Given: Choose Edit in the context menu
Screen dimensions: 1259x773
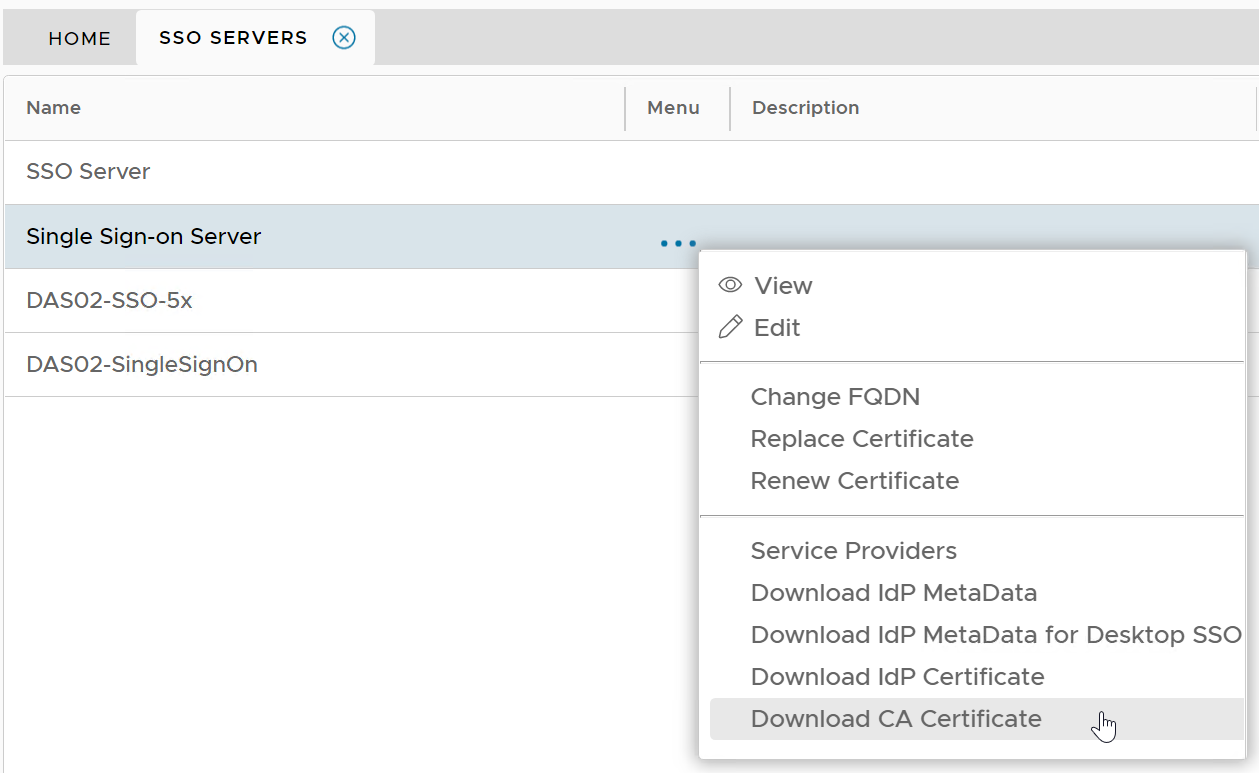Looking at the screenshot, I should [x=777, y=328].
